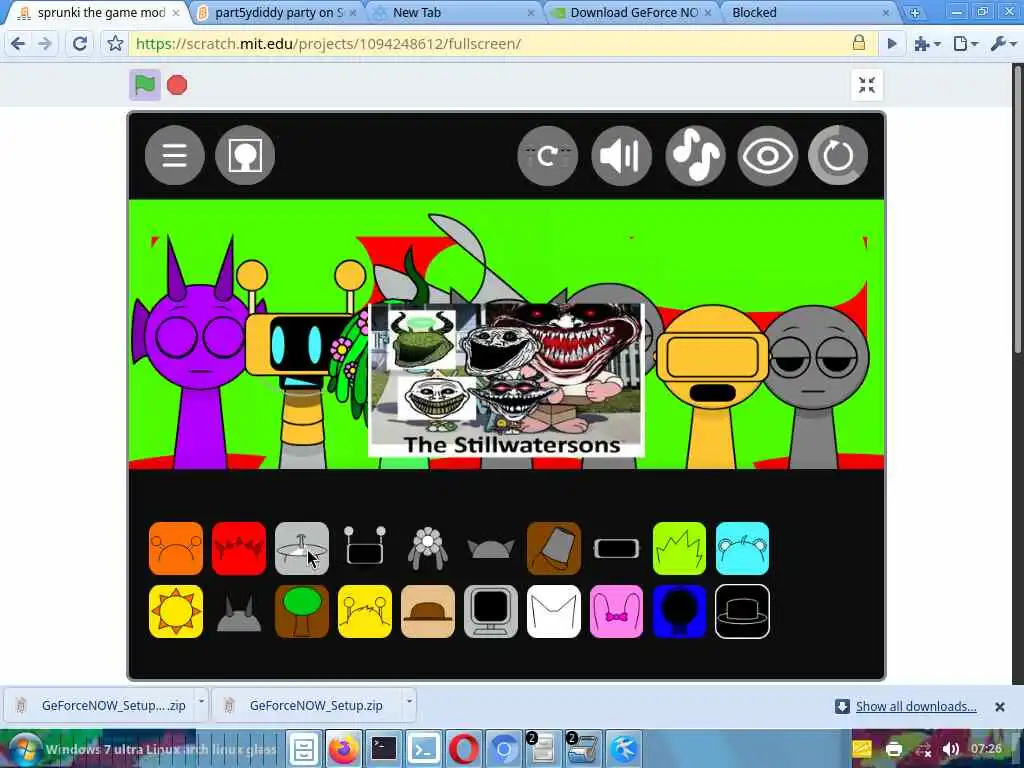The width and height of the screenshot is (1024, 768).
Task: Select the cyan bear character icon
Action: point(743,549)
